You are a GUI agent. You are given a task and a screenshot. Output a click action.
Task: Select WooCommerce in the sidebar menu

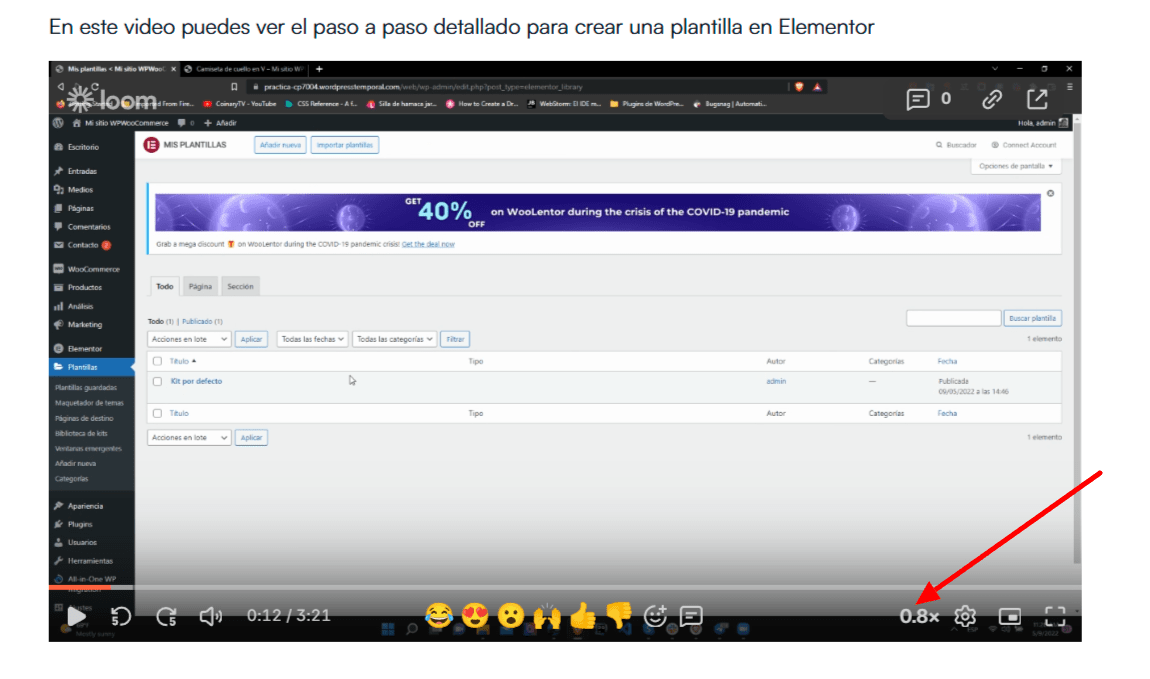click(93, 269)
